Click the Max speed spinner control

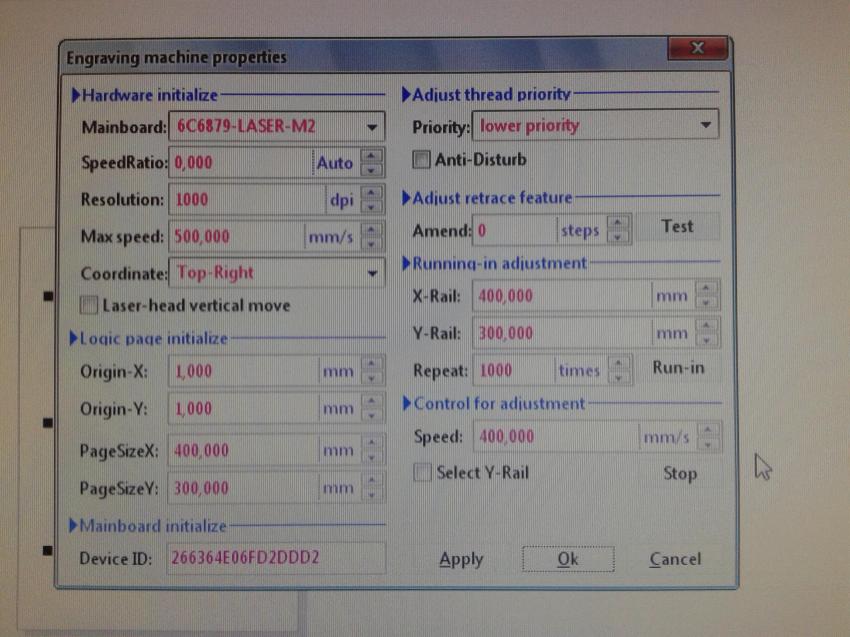[x=372, y=237]
